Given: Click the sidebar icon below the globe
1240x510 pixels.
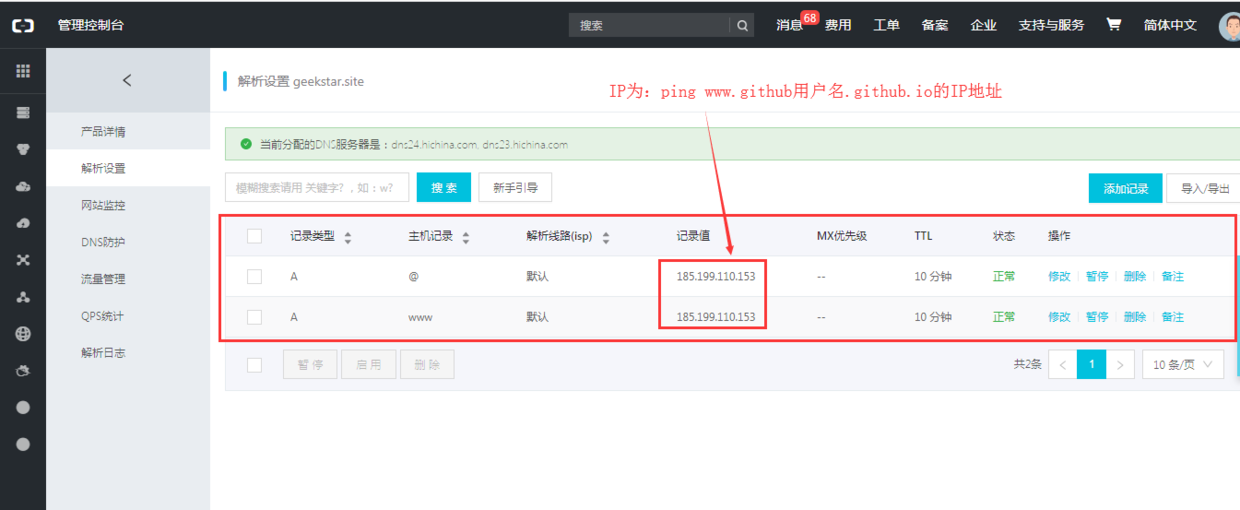Looking at the screenshot, I should pos(23,371).
